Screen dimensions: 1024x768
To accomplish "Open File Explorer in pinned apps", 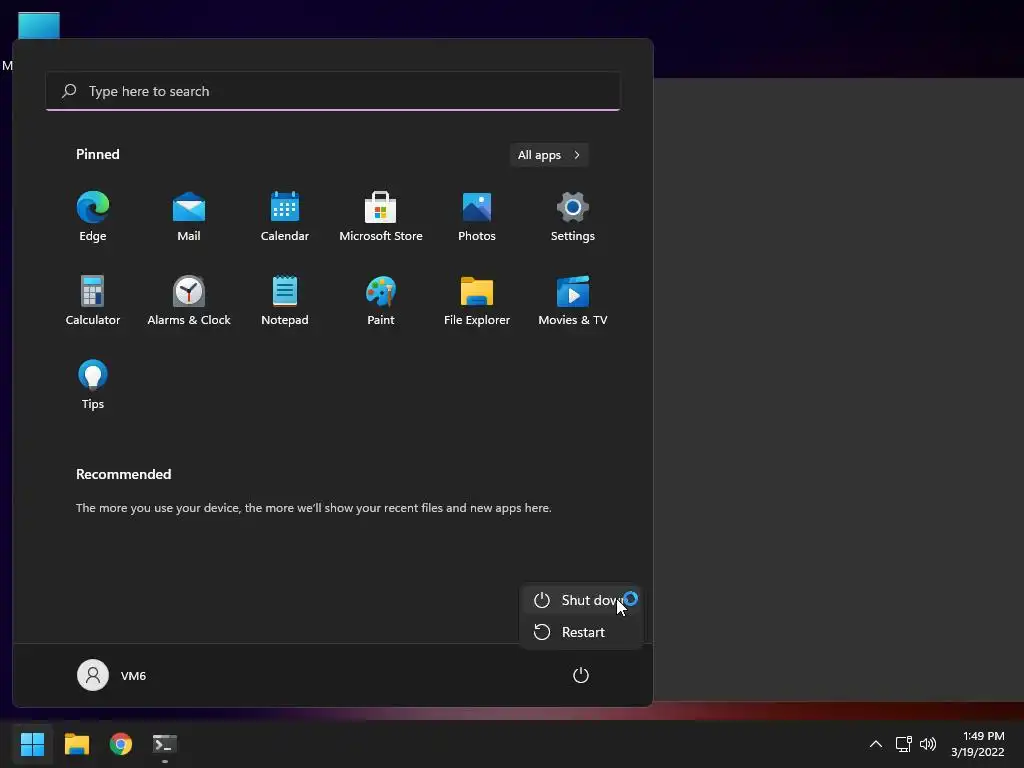I will click(x=477, y=300).
